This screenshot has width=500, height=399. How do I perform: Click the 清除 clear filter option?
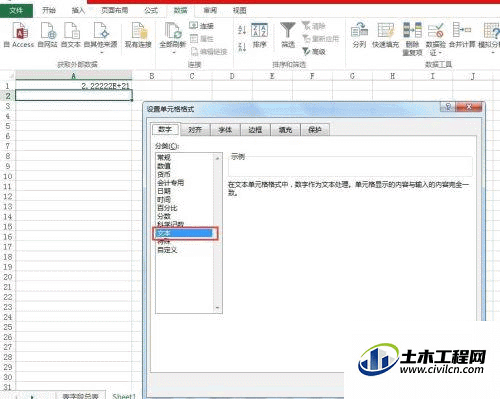(314, 26)
